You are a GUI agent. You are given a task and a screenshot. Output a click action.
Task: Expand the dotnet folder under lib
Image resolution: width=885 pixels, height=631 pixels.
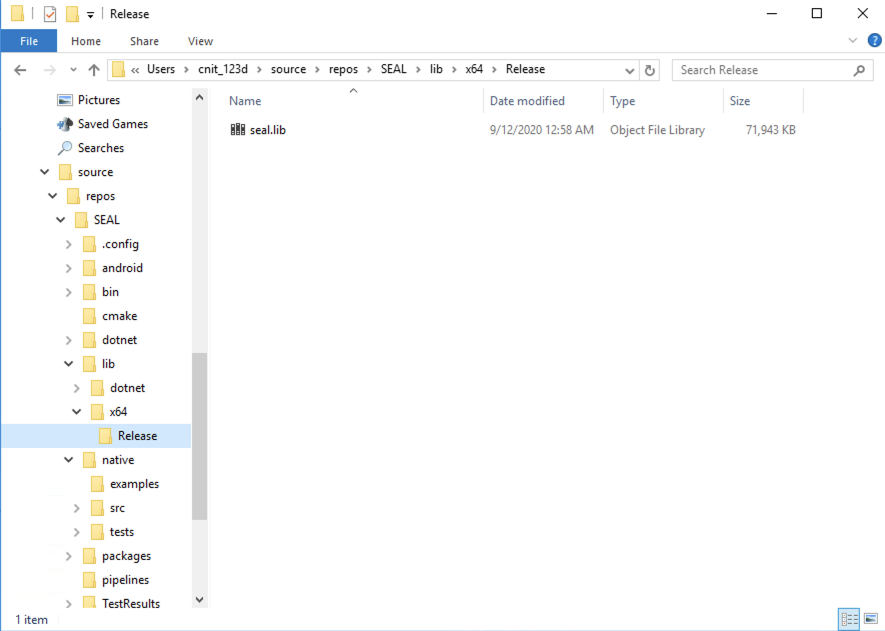[76, 388]
